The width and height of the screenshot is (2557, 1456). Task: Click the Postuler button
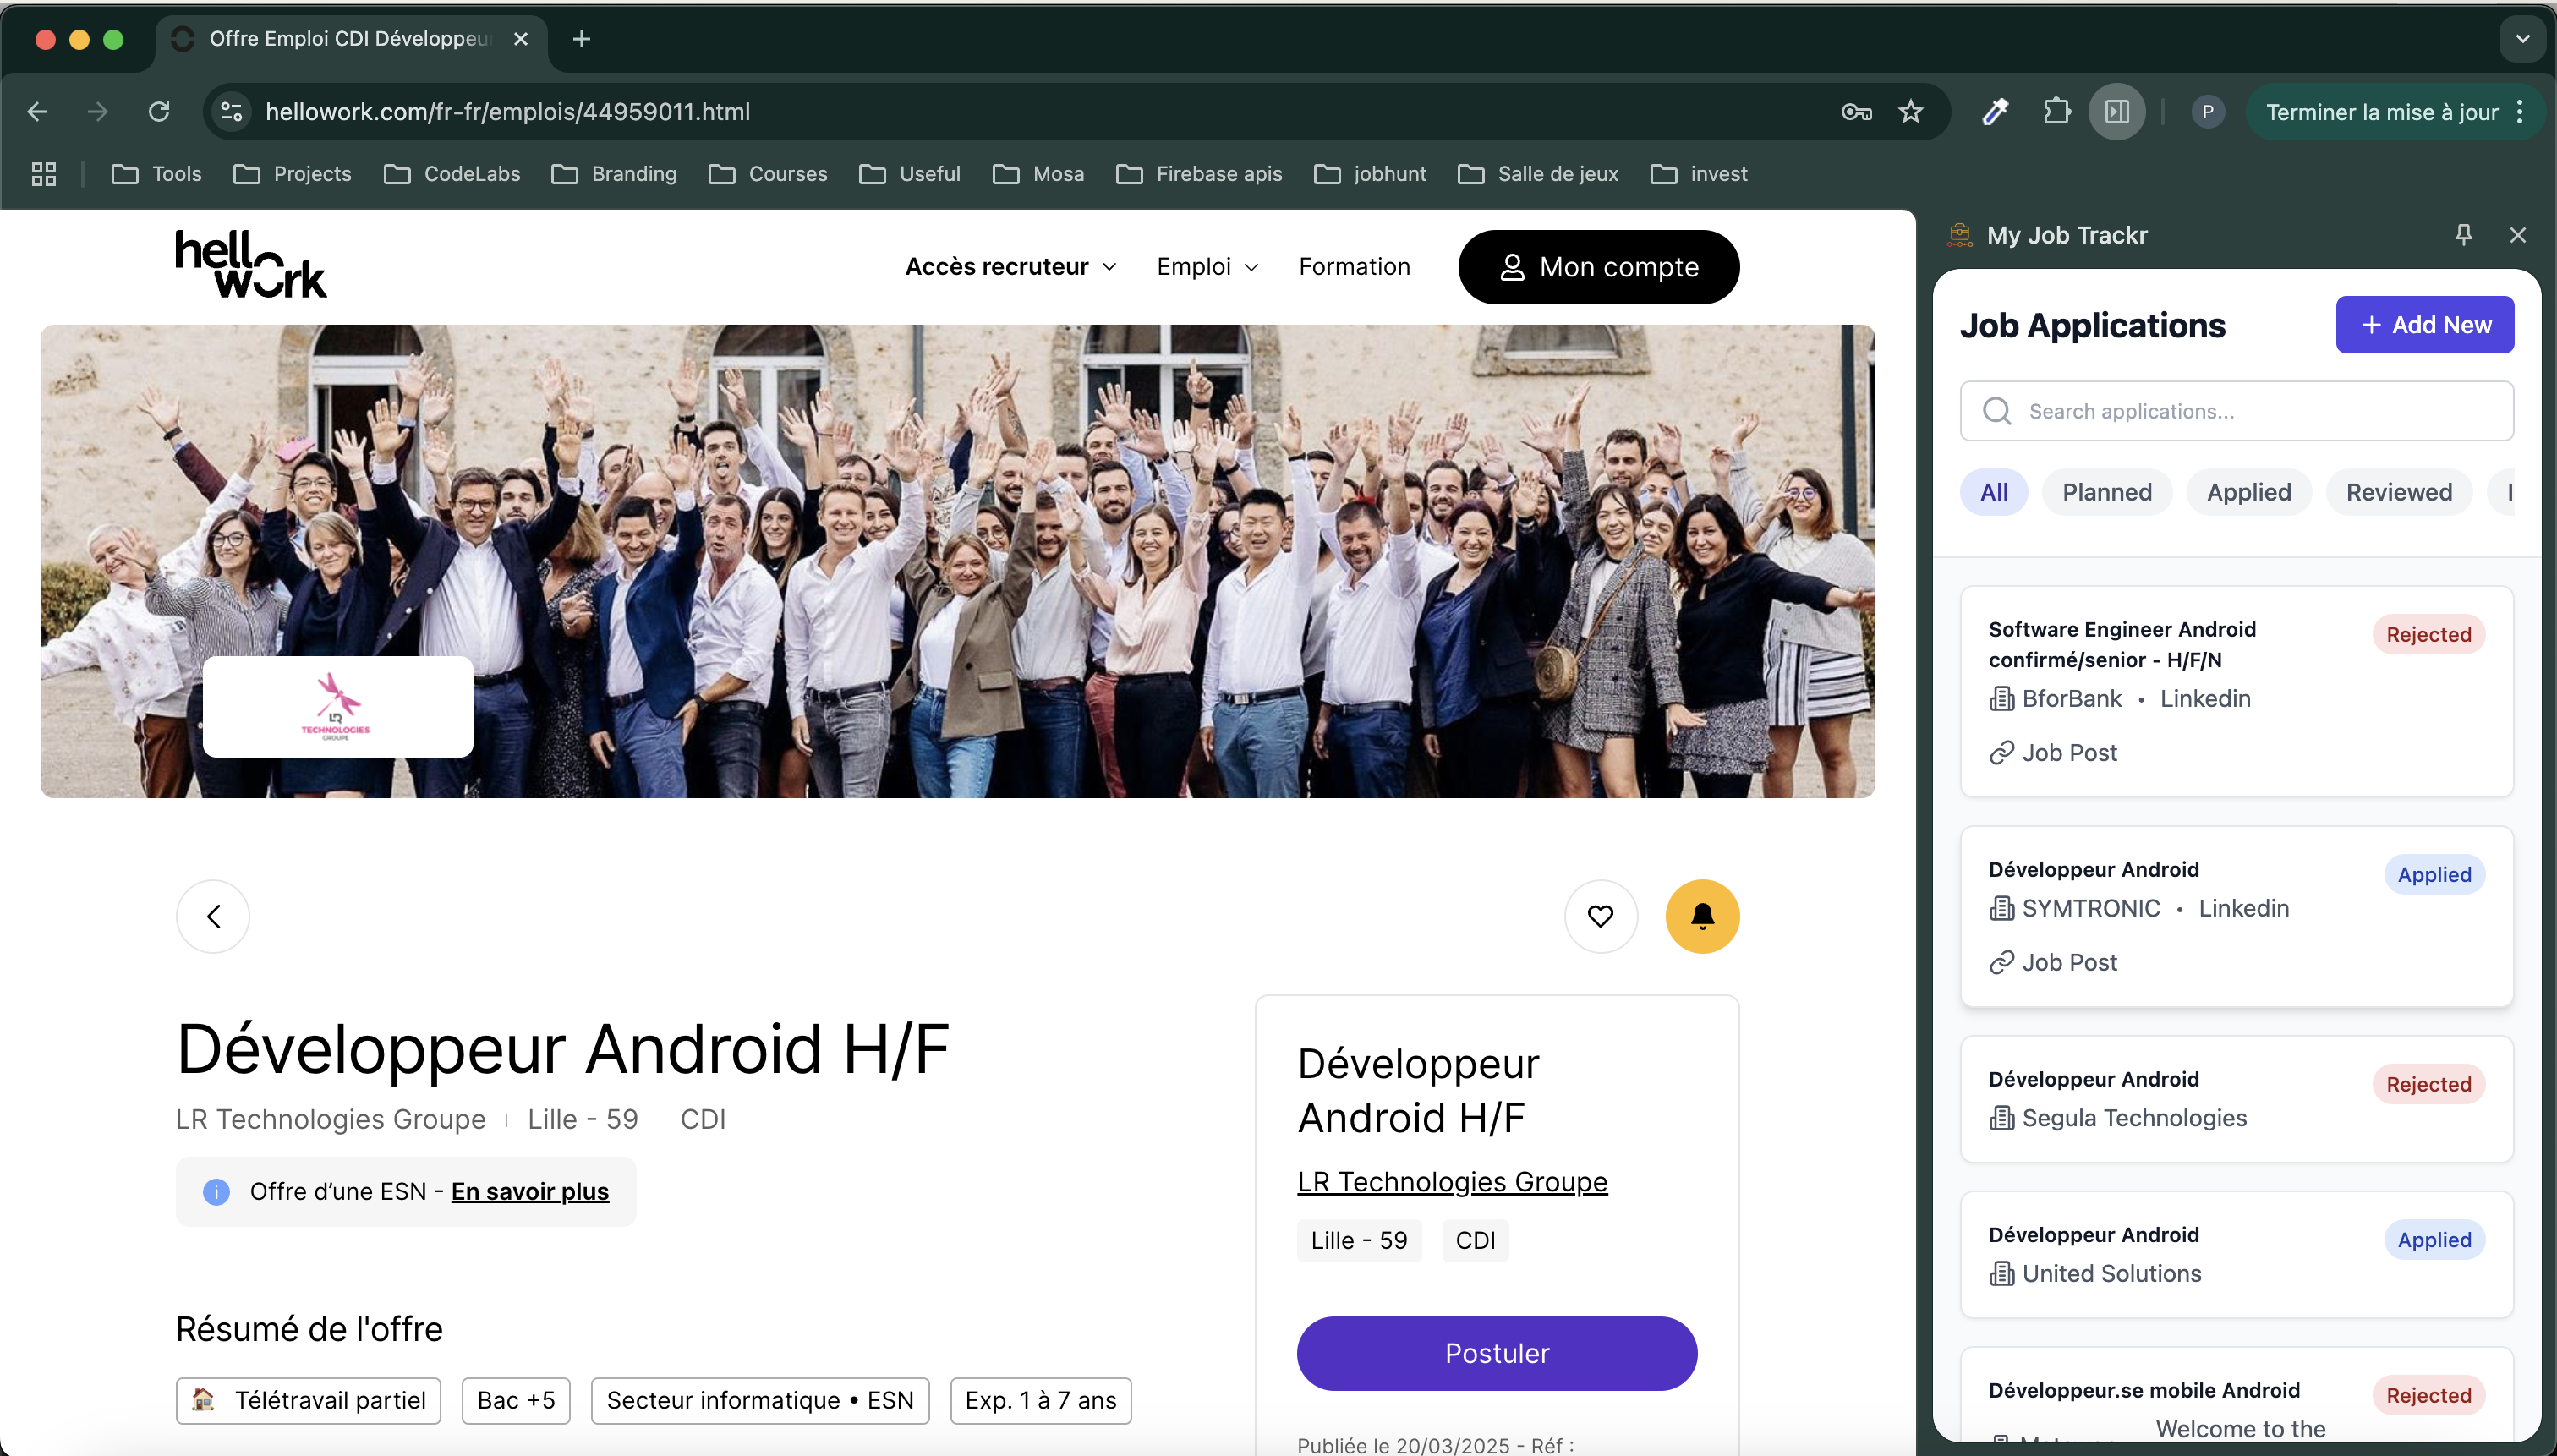(x=1496, y=1352)
